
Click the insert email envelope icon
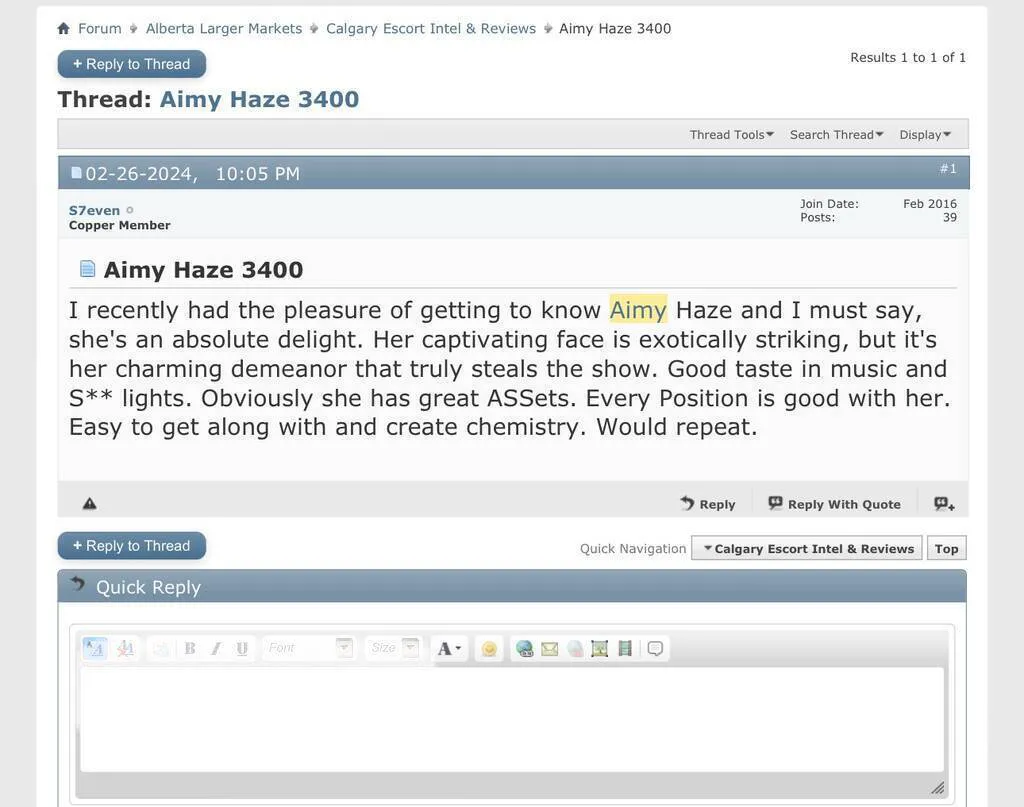[x=549, y=649]
